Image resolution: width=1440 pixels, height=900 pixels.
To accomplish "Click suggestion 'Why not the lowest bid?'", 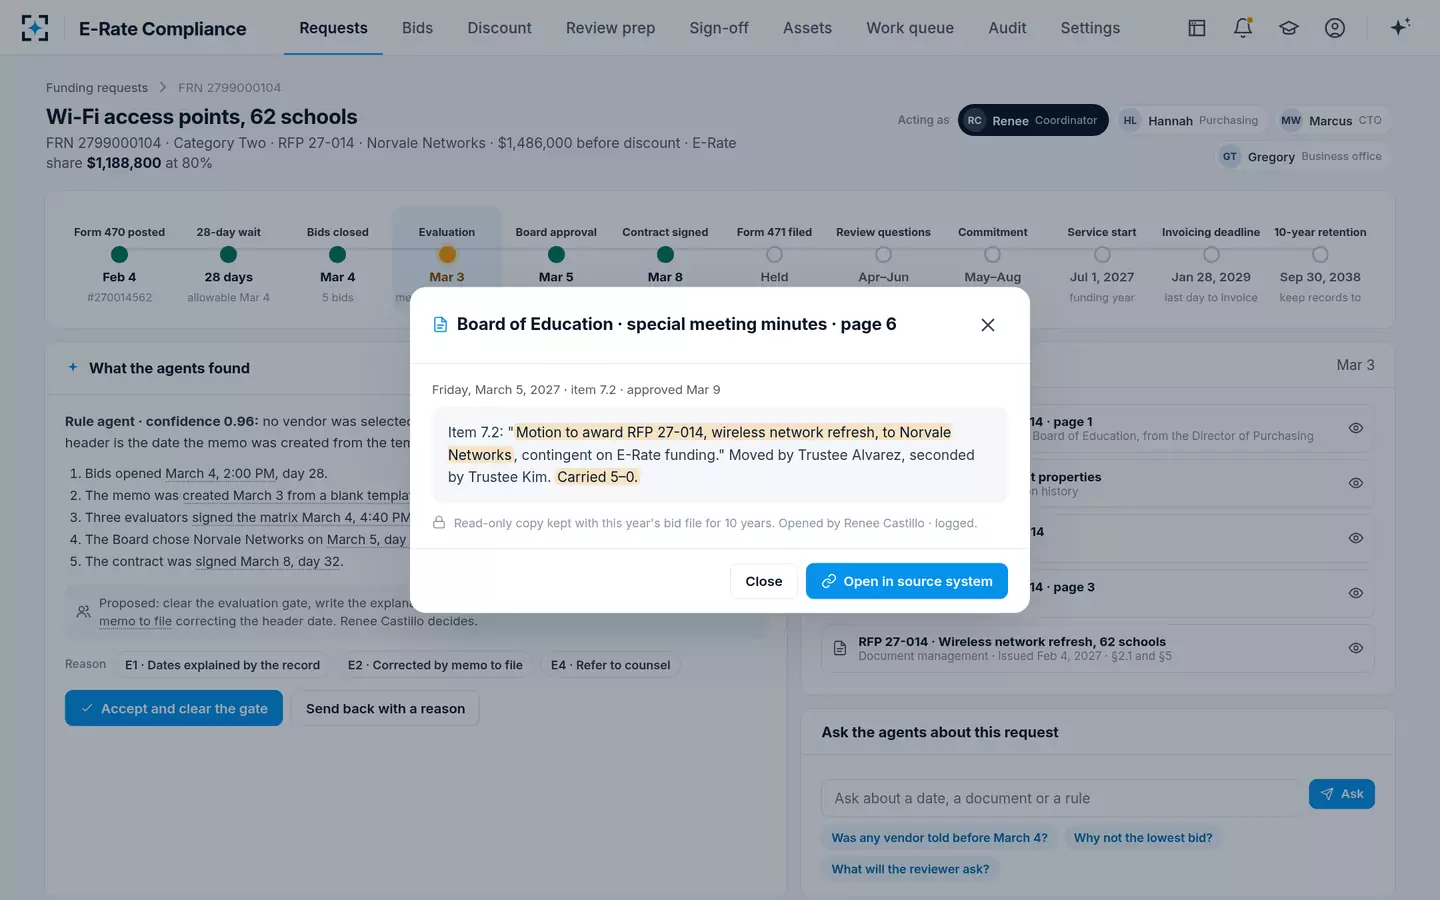I will tap(1143, 838).
